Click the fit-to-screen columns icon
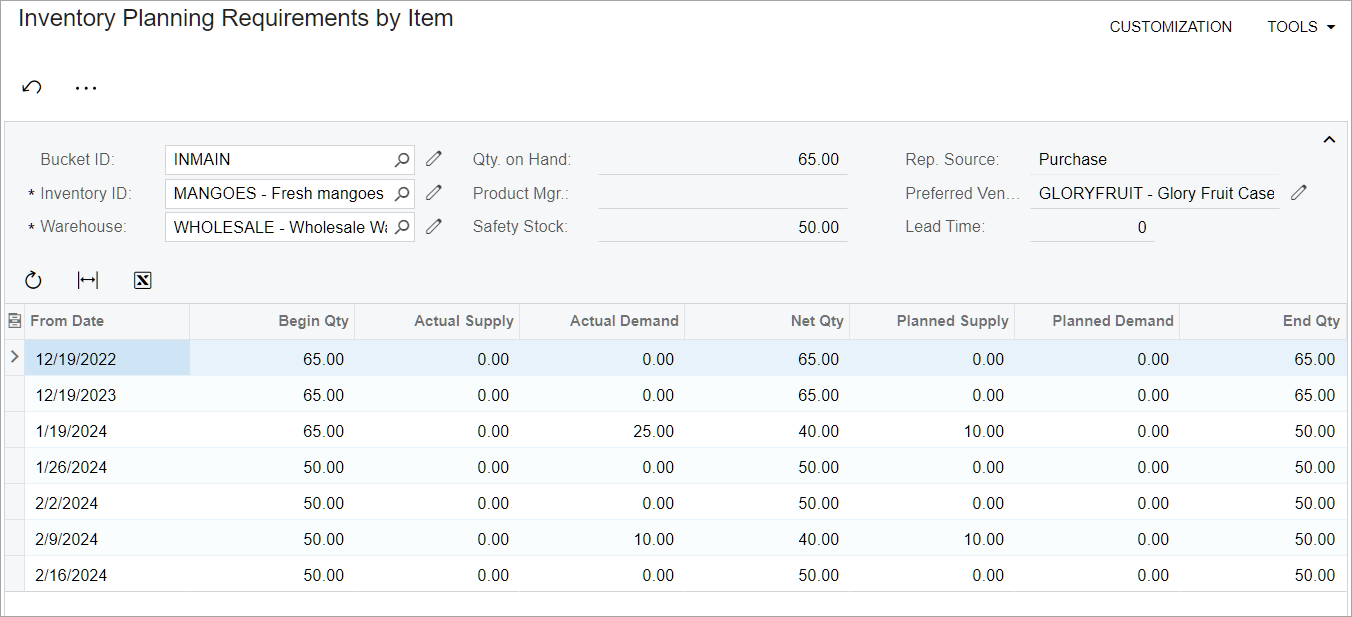 88,281
